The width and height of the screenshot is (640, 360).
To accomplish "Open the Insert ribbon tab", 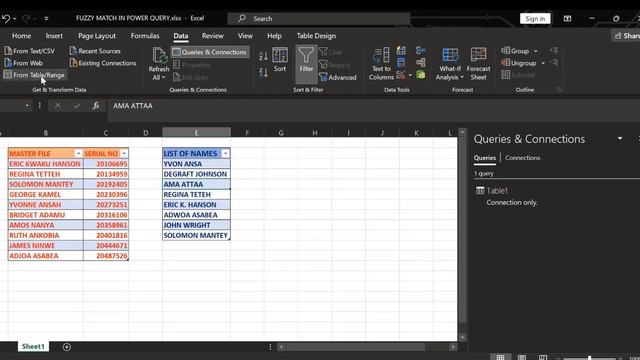I will pyautogui.click(x=54, y=36).
